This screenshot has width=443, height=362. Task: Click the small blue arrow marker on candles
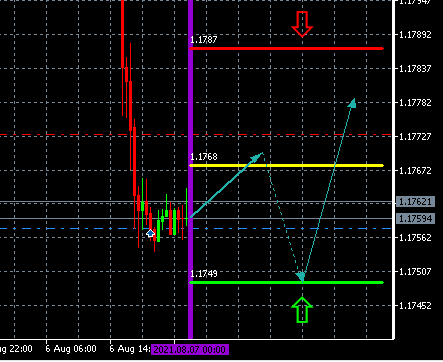[x=151, y=233]
